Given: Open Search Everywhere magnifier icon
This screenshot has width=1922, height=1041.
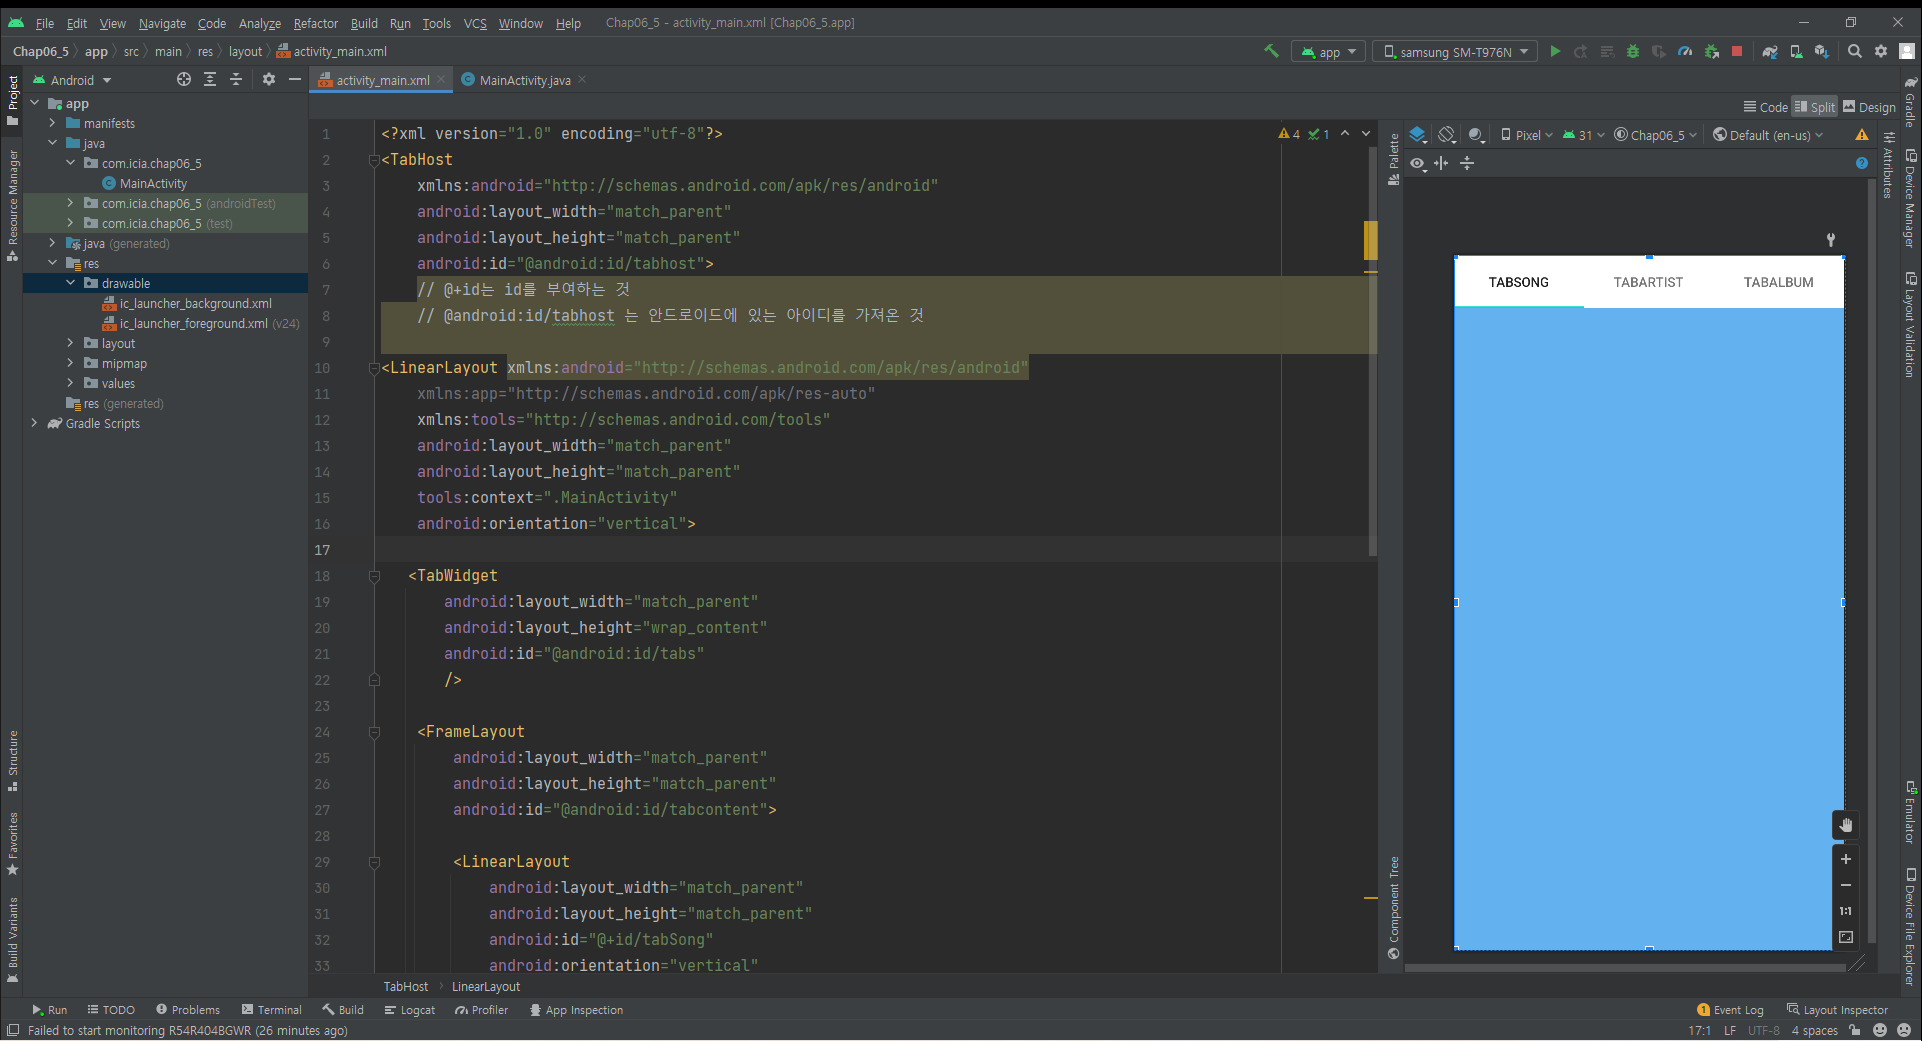Looking at the screenshot, I should point(1855,51).
